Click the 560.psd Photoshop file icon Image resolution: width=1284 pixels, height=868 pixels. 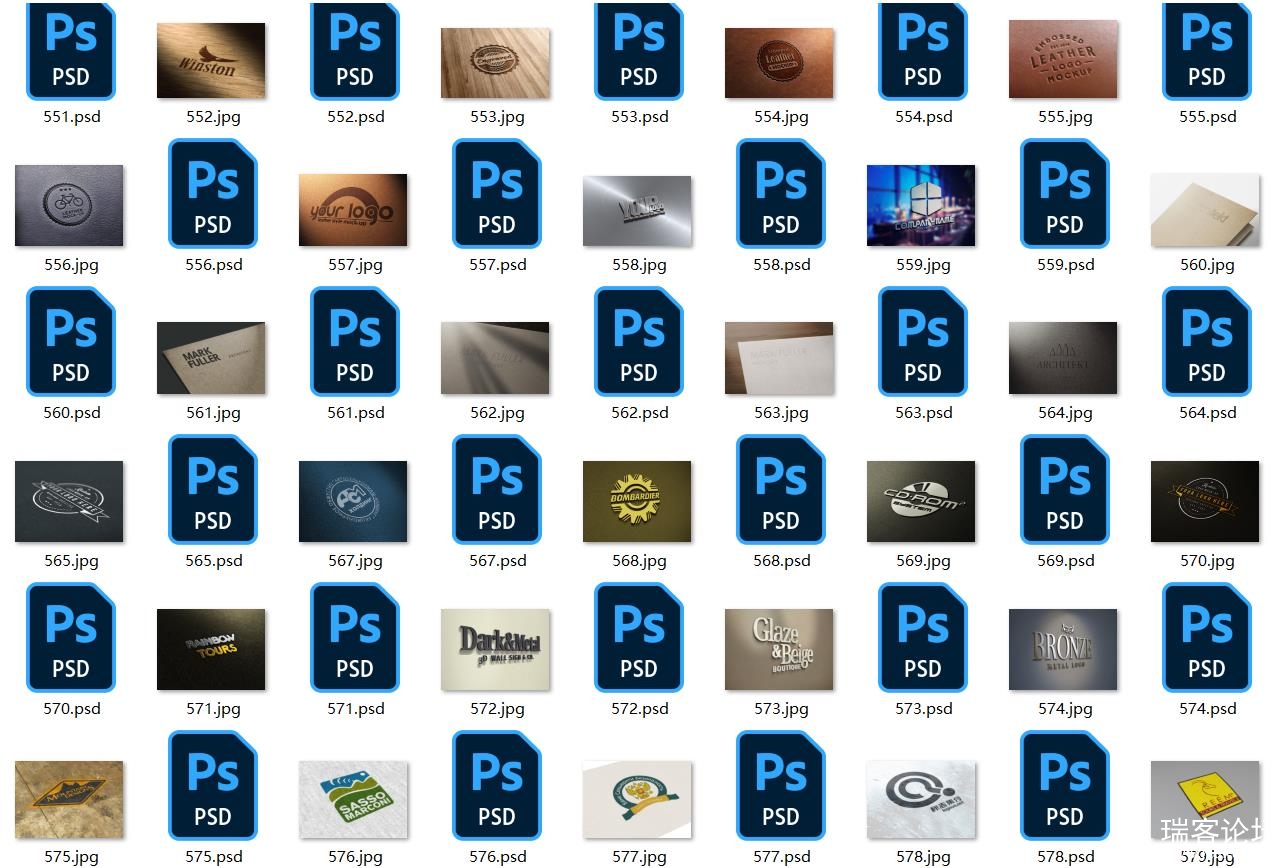coord(71,342)
